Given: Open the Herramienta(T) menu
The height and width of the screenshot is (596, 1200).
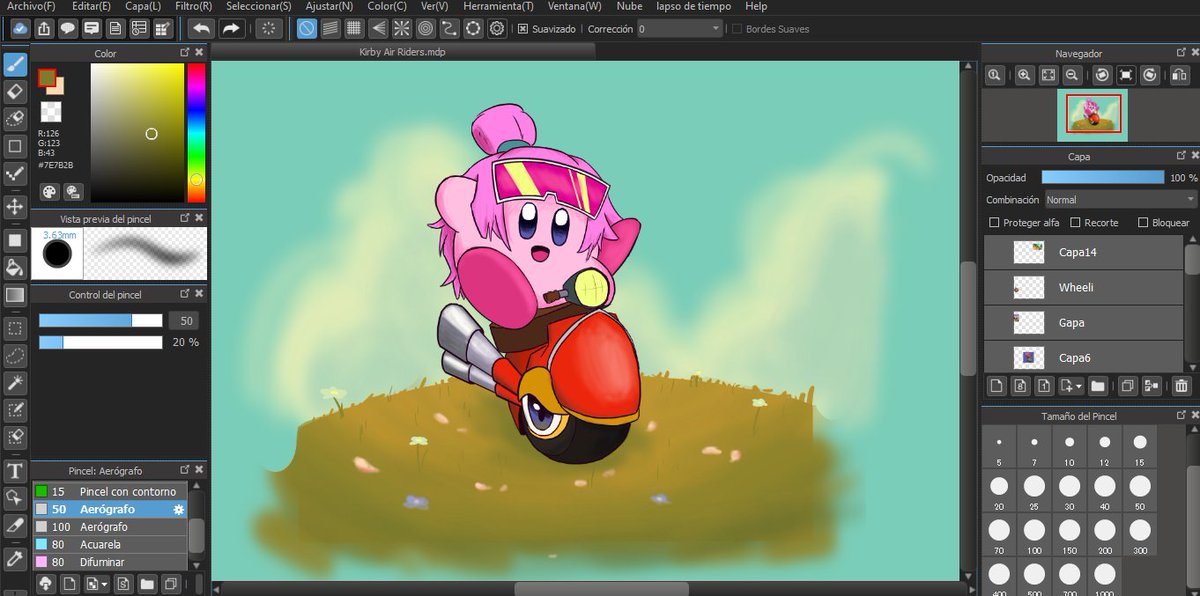Looking at the screenshot, I should (x=499, y=6).
